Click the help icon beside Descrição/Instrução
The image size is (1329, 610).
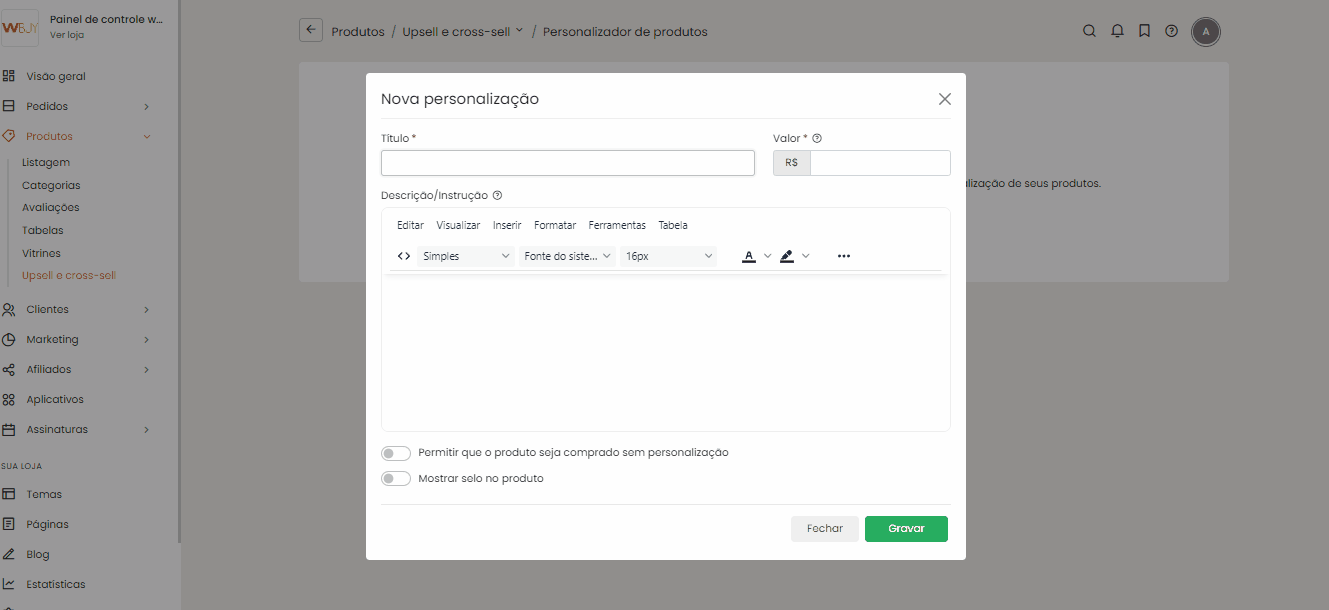pyautogui.click(x=497, y=196)
